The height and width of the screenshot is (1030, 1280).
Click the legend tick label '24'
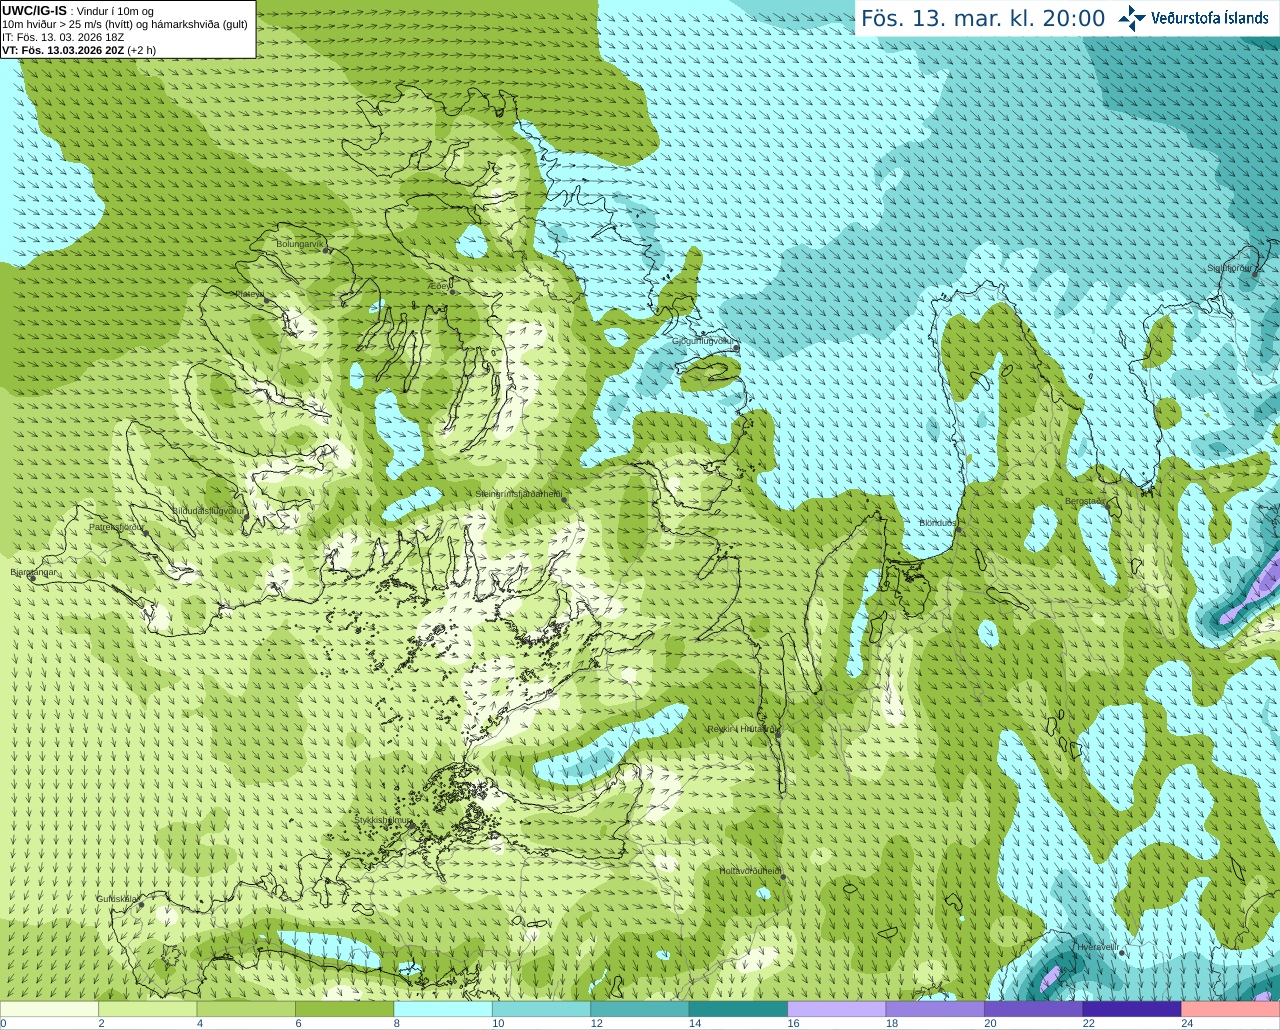point(1187,1023)
